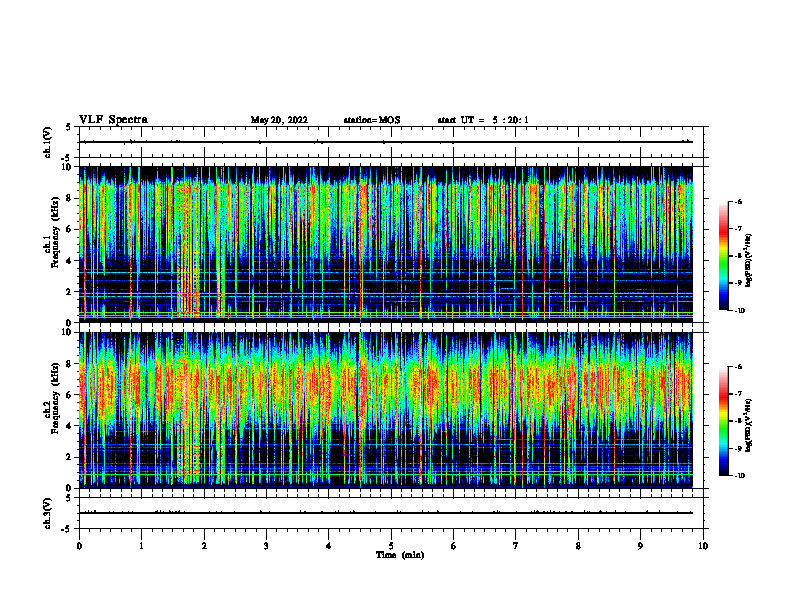792x612 pixels.
Task: Click inside the ch.2 spectrogram panel
Action: click(386, 410)
